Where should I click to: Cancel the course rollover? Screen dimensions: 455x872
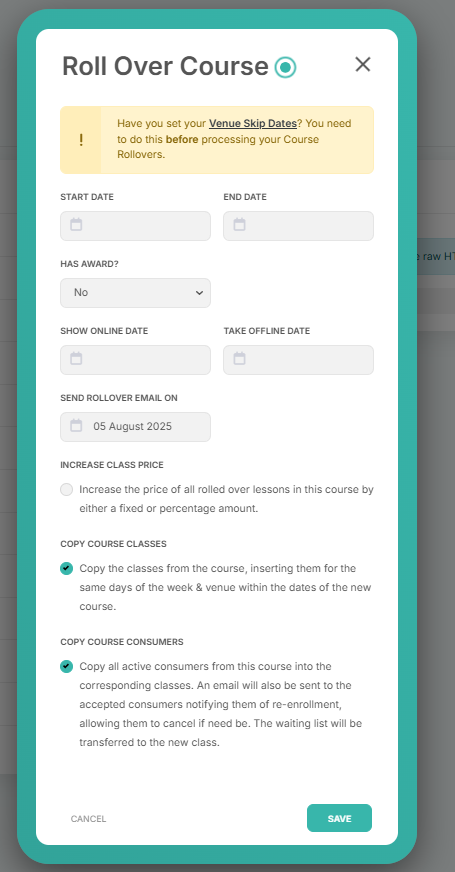point(88,819)
